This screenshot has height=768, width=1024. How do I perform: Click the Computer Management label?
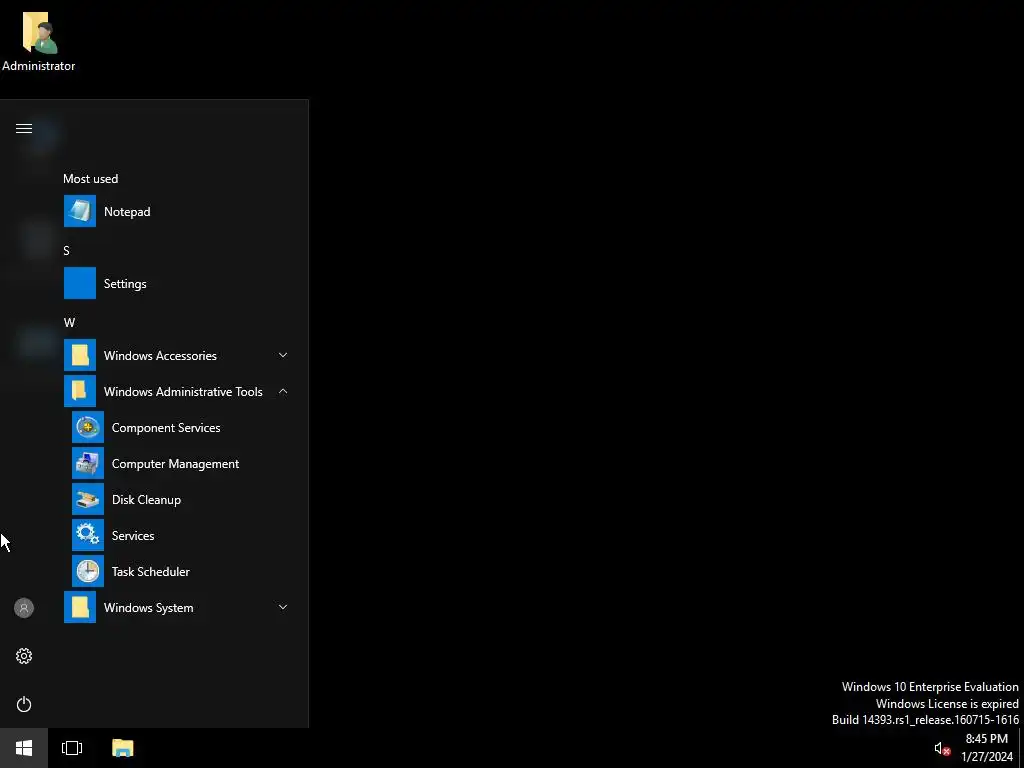(175, 464)
